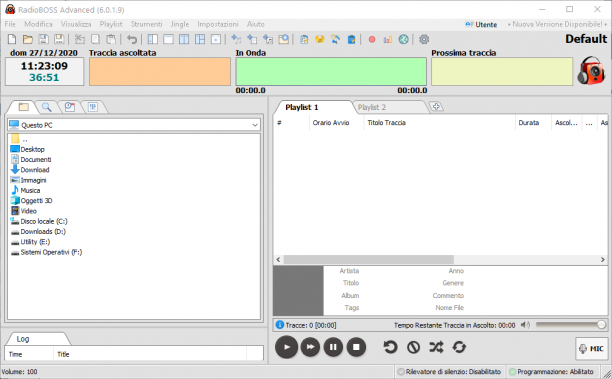Pause playback with the Pause button
Image resolution: width=612 pixels, height=379 pixels.
[333, 347]
